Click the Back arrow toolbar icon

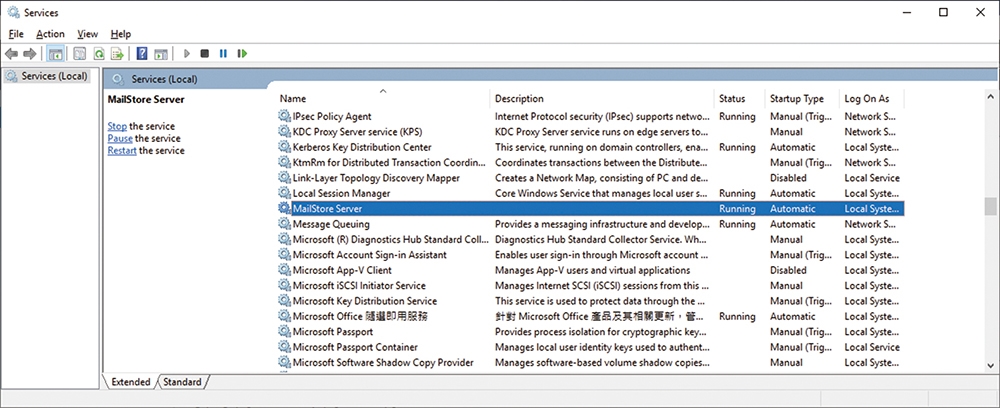11,54
